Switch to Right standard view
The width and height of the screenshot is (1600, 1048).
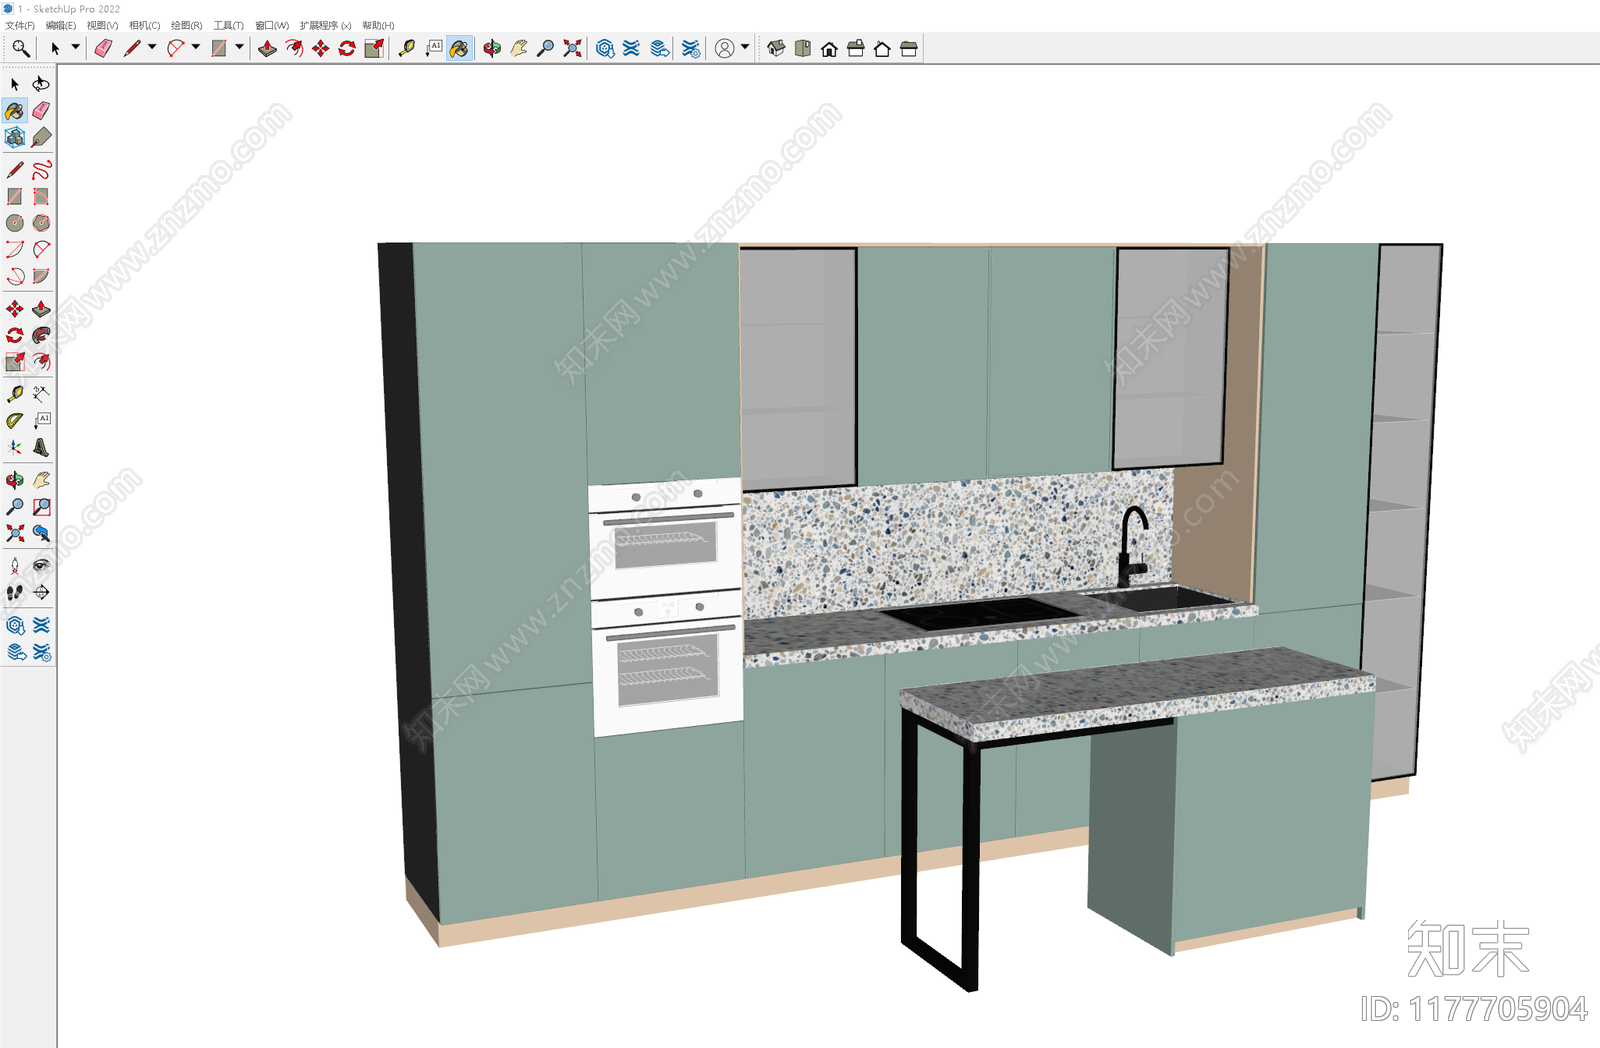tap(856, 48)
